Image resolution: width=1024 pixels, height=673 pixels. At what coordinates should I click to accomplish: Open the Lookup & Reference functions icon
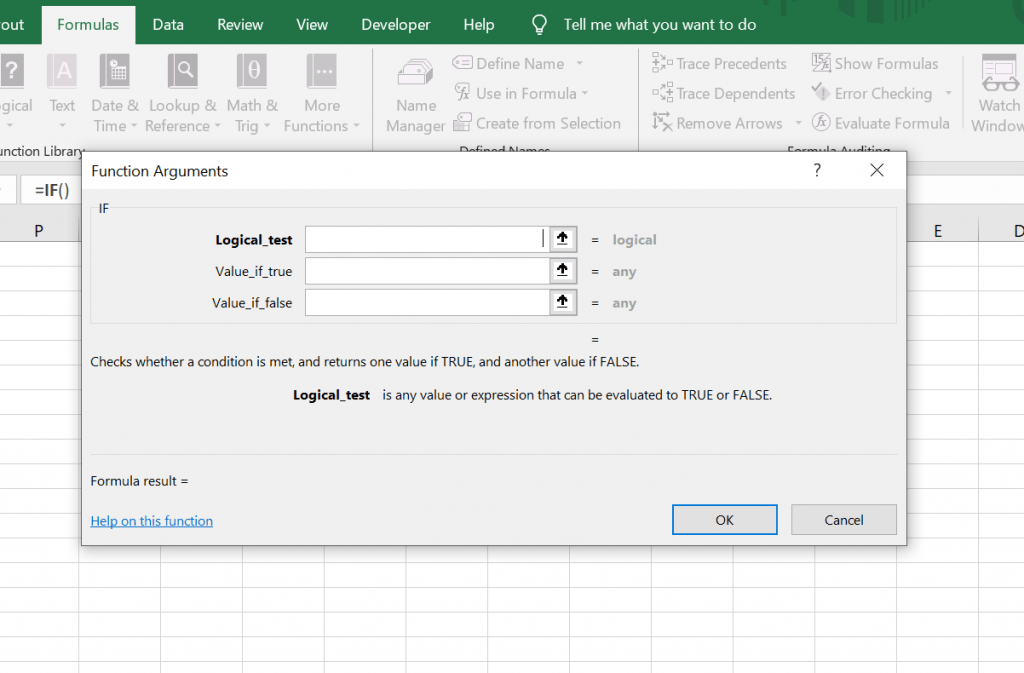coord(183,70)
